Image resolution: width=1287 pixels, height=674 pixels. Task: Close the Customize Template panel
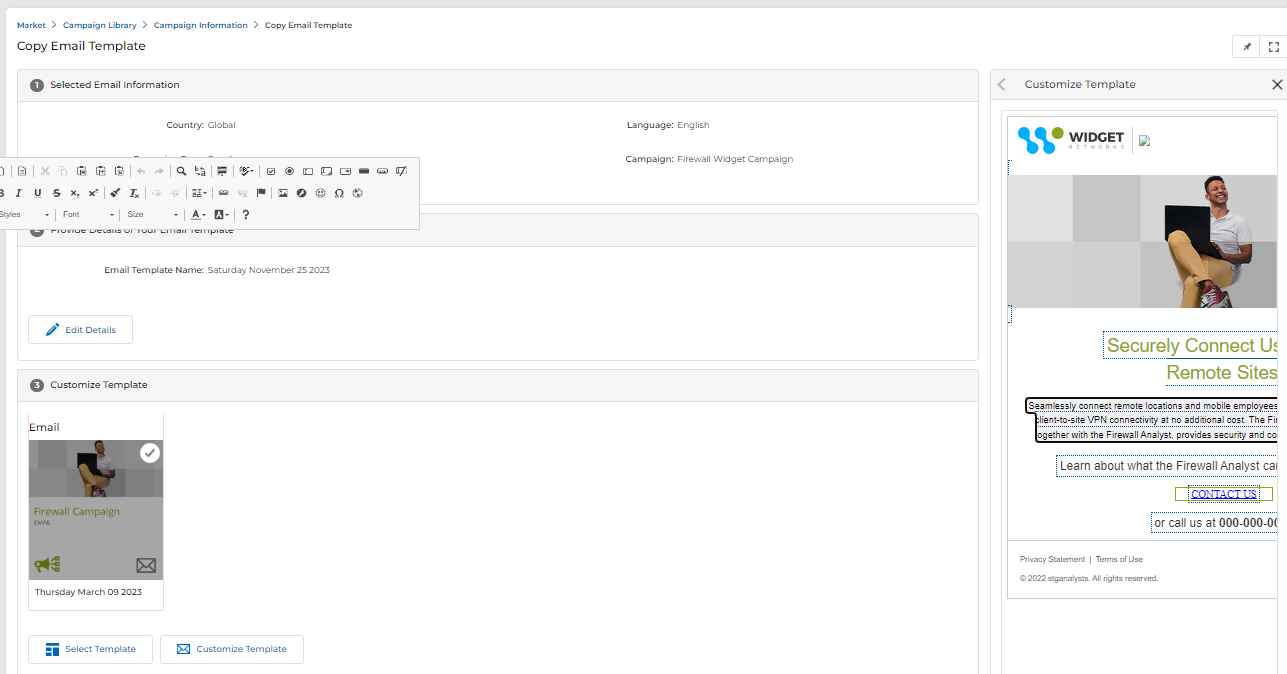point(1277,85)
